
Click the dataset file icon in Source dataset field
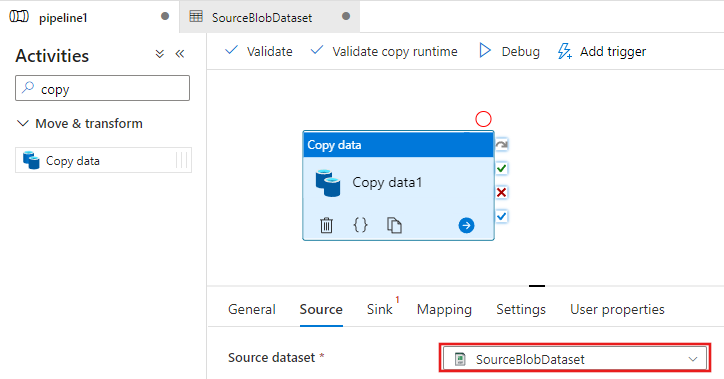click(x=460, y=359)
